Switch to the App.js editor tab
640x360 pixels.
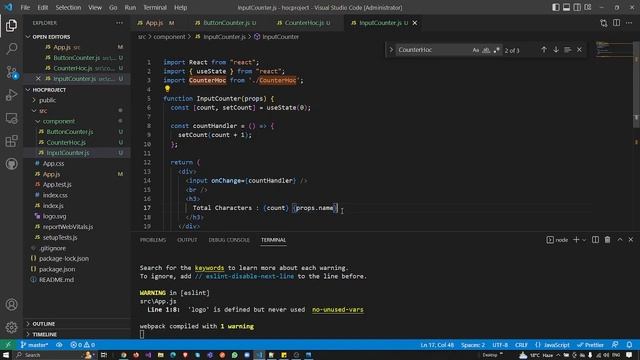pos(155,23)
